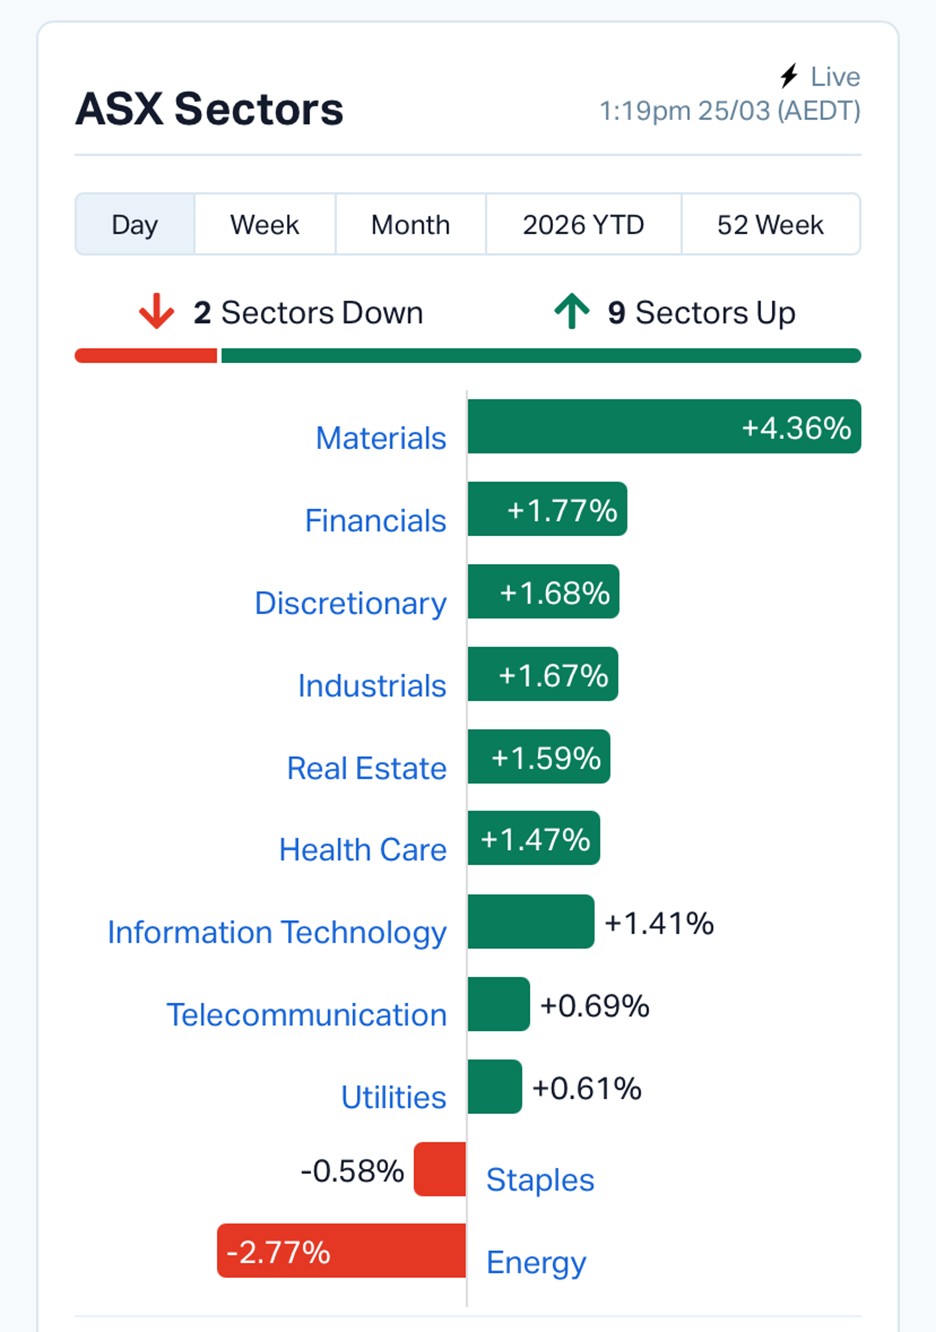Screen dimensions: 936x1332
Task: View the Real Estate sector
Action: pos(366,768)
